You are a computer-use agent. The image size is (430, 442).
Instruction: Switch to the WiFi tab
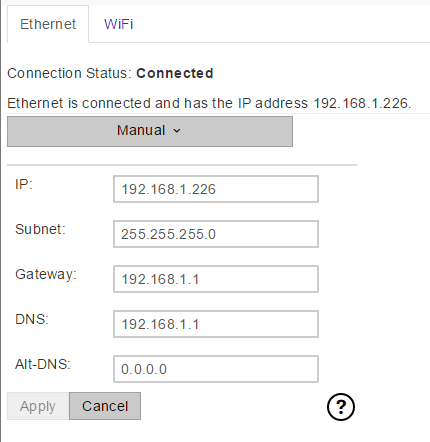(118, 24)
